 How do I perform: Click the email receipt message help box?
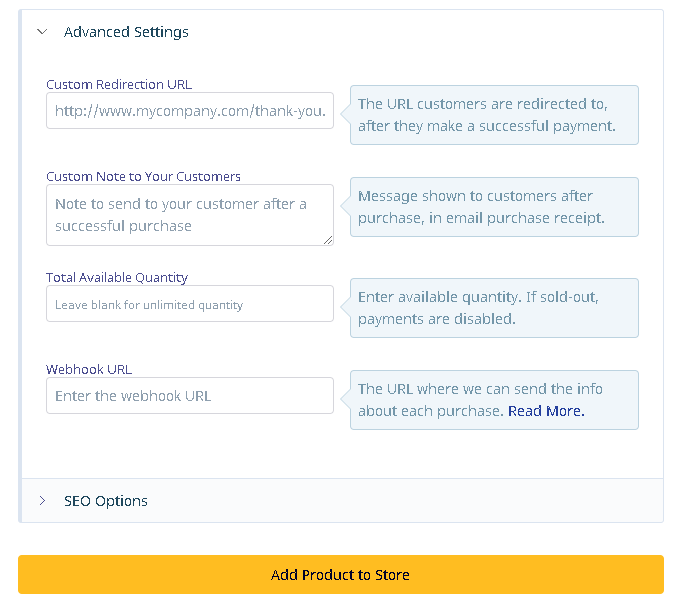pyautogui.click(x=495, y=207)
